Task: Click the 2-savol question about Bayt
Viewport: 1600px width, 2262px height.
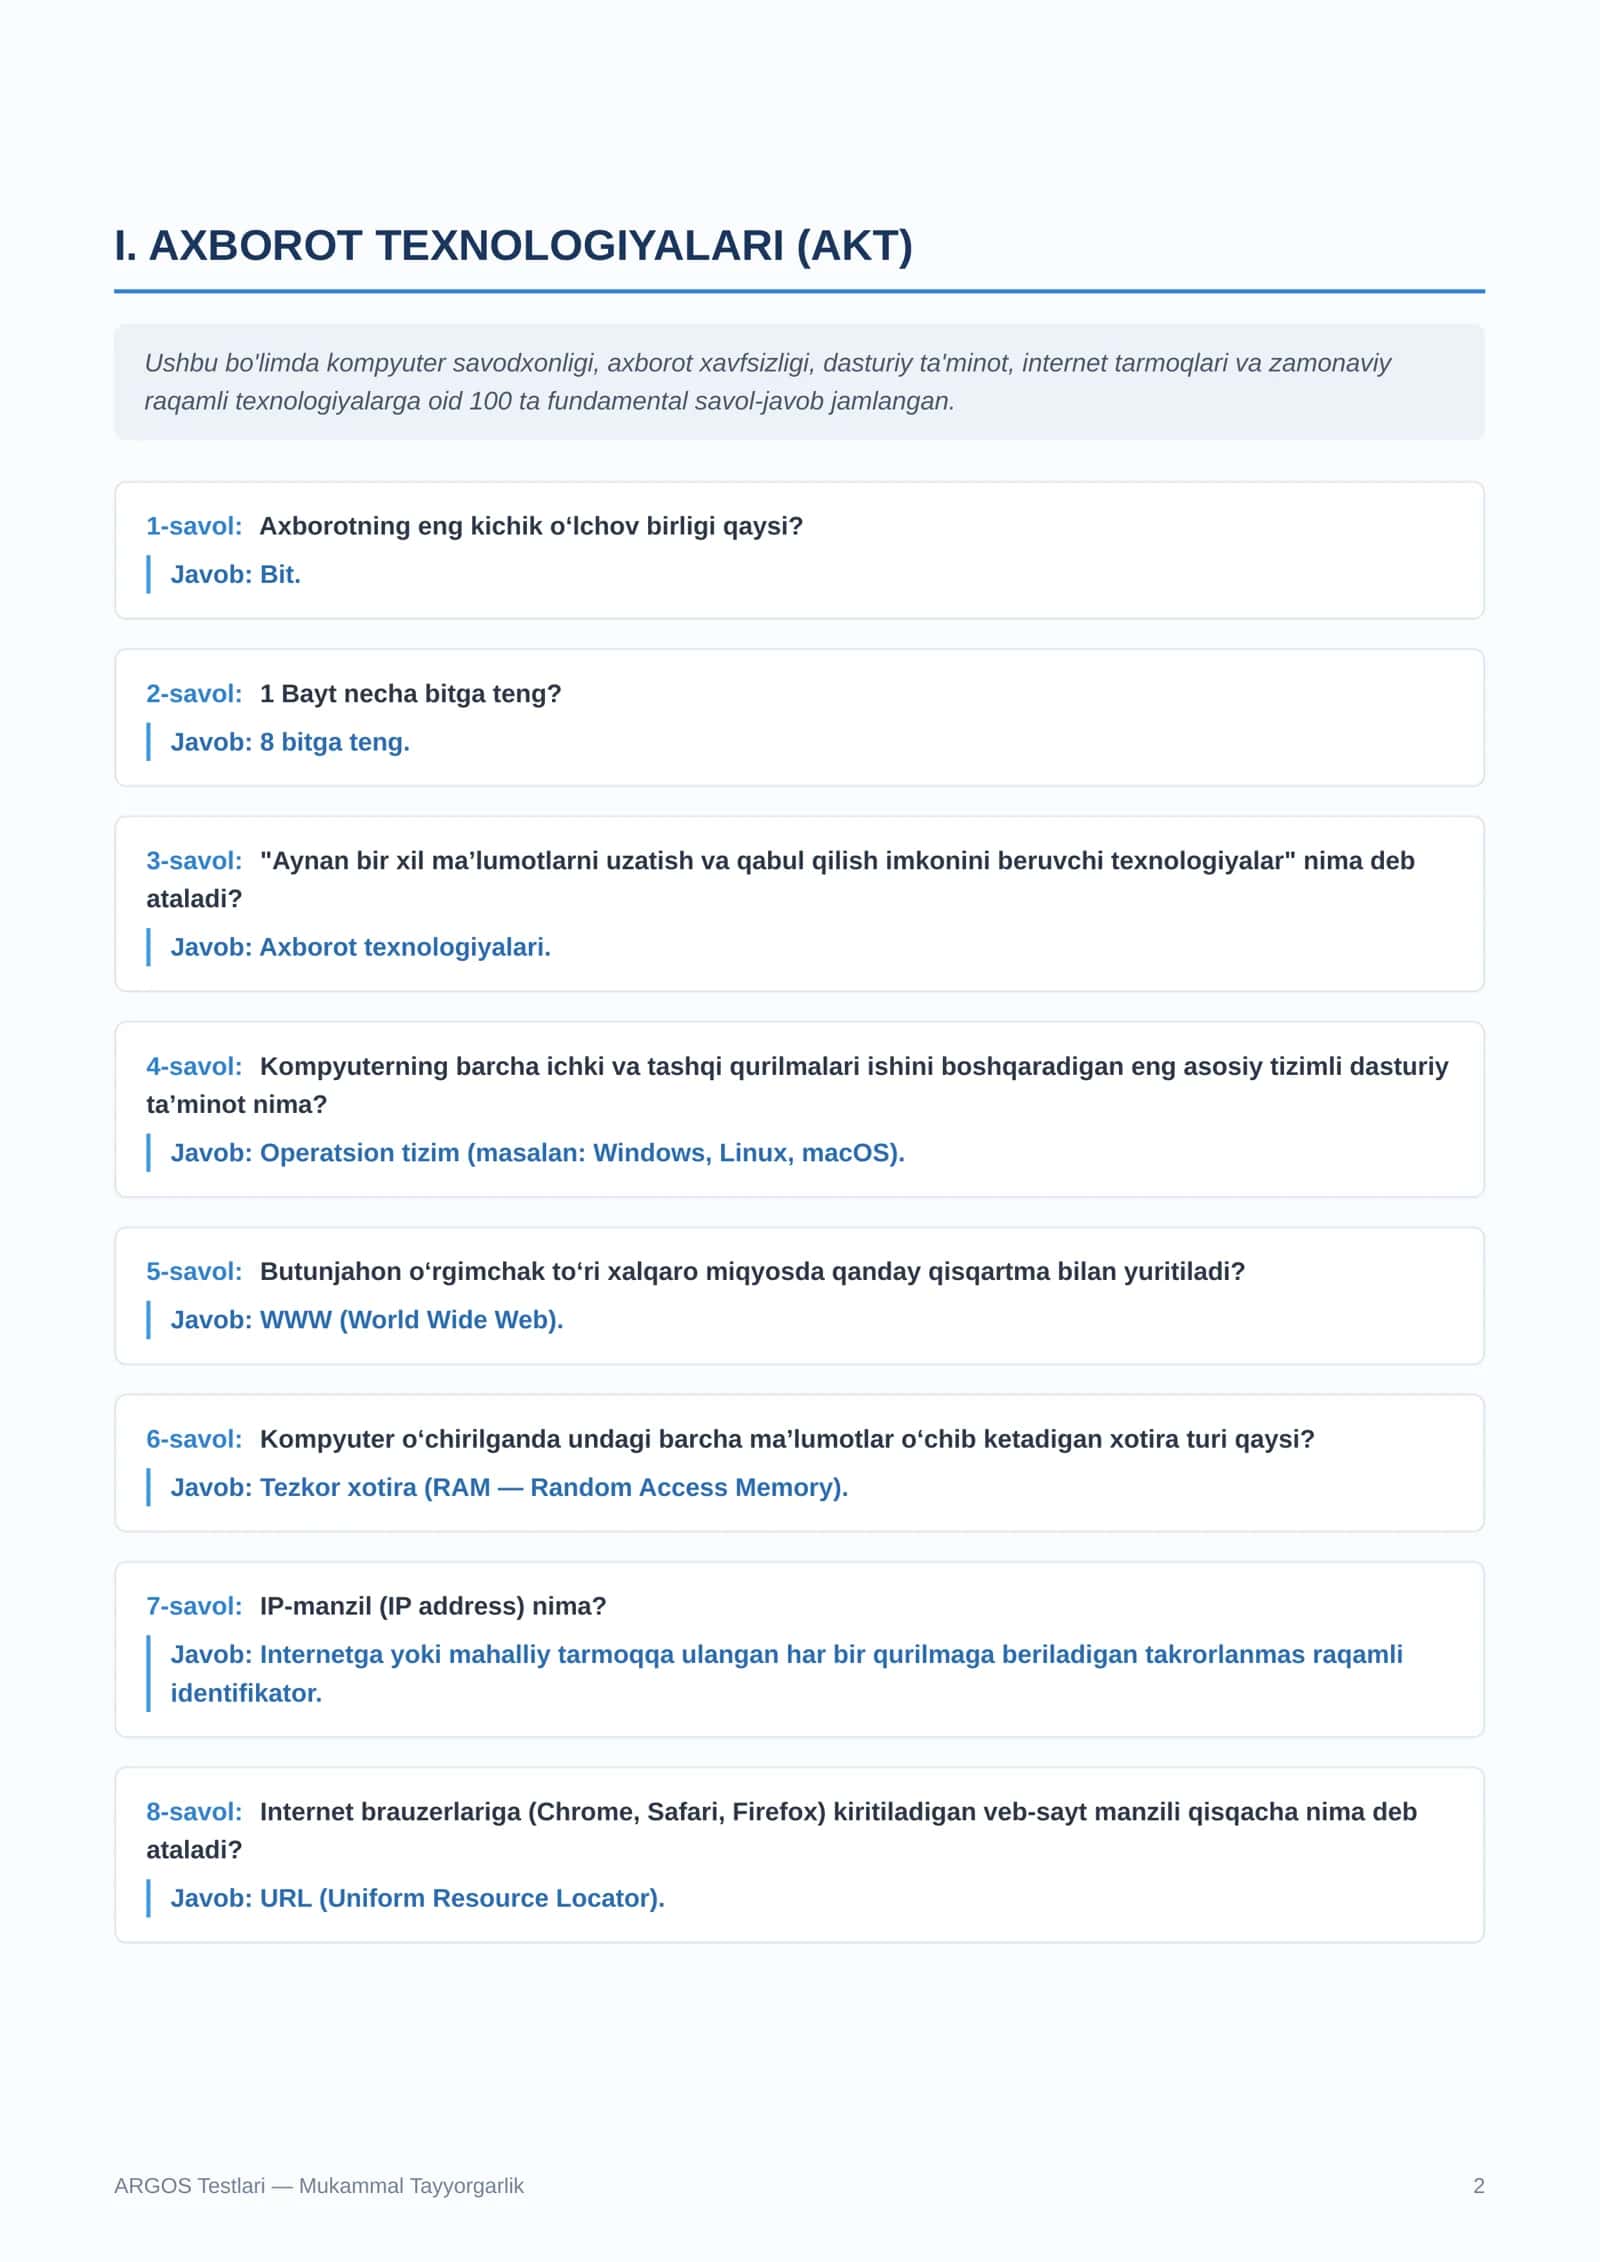Action: click(x=410, y=694)
